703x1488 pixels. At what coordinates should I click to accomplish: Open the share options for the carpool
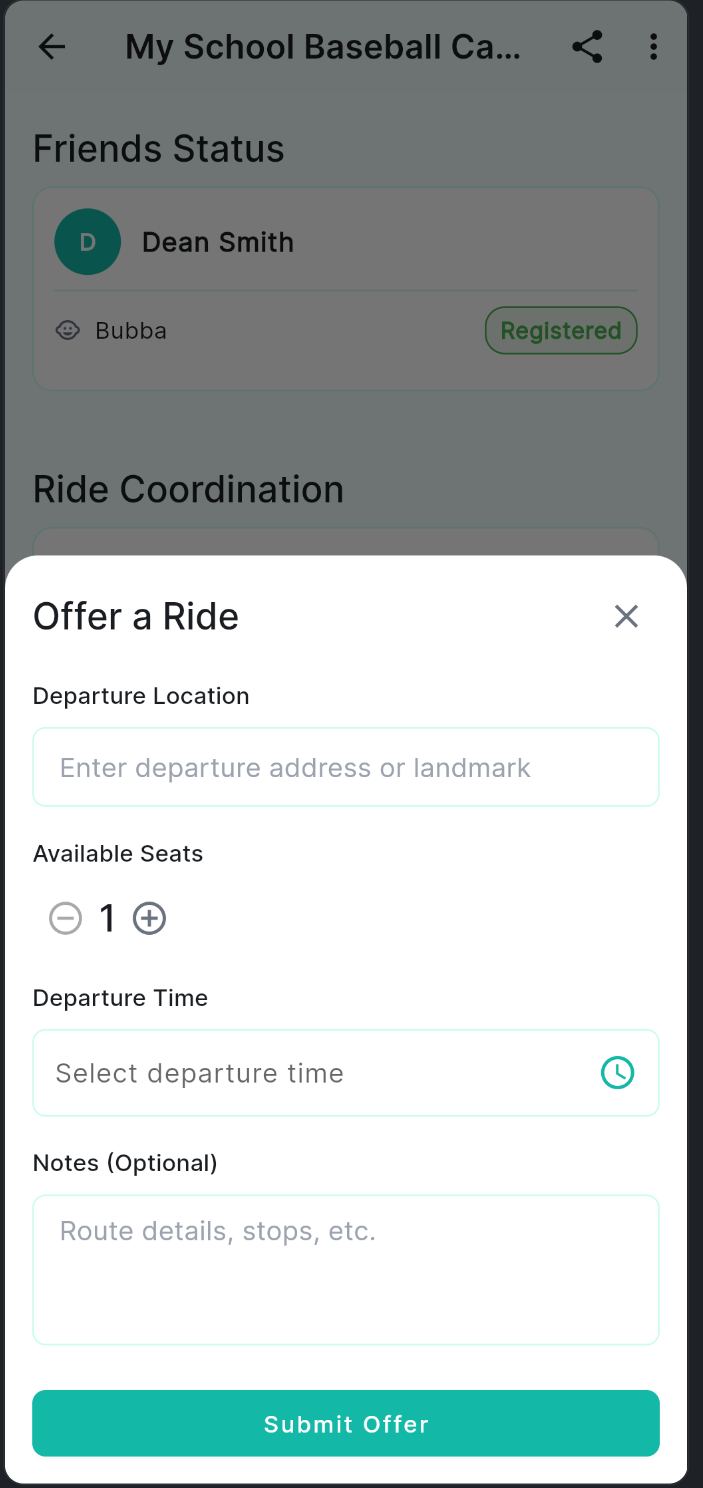tap(588, 46)
